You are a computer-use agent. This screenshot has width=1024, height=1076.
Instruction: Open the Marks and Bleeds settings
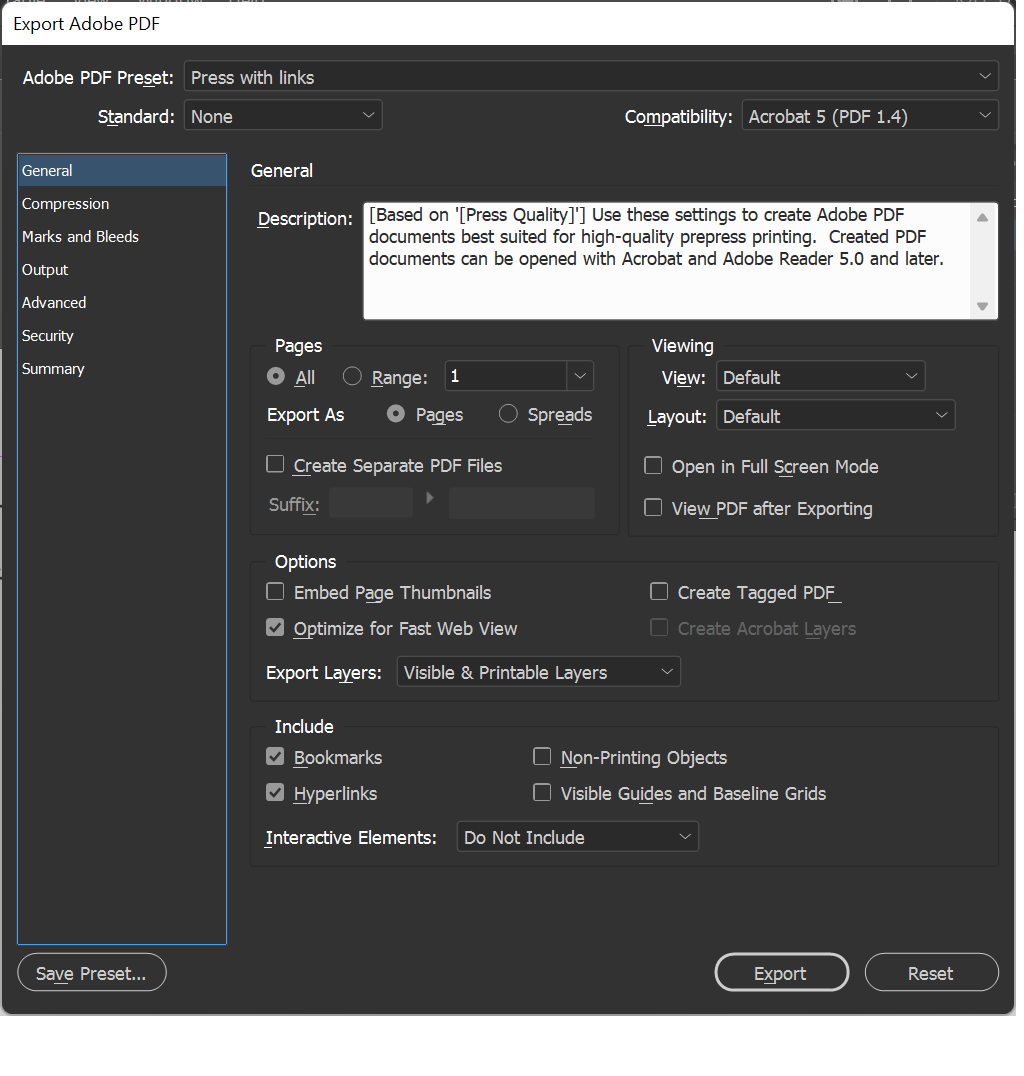80,236
